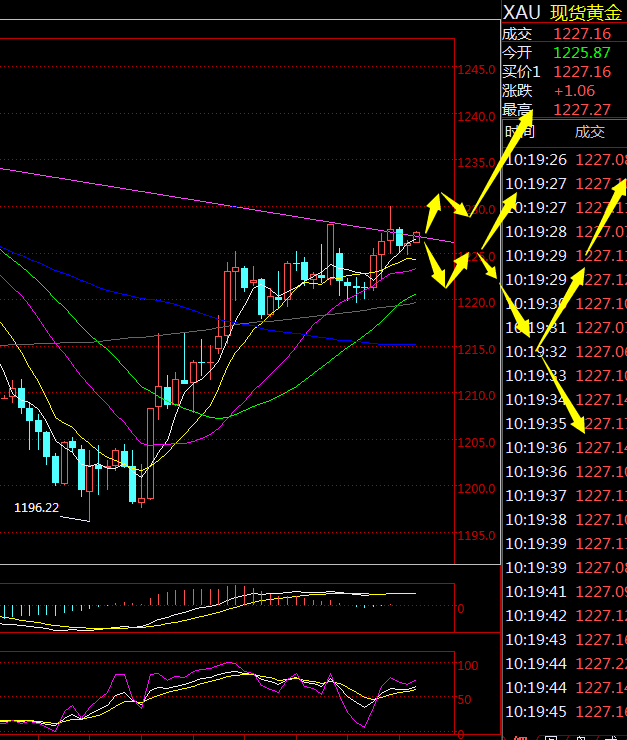
Task: Click the 最高 value 1227.27
Action: point(582,110)
